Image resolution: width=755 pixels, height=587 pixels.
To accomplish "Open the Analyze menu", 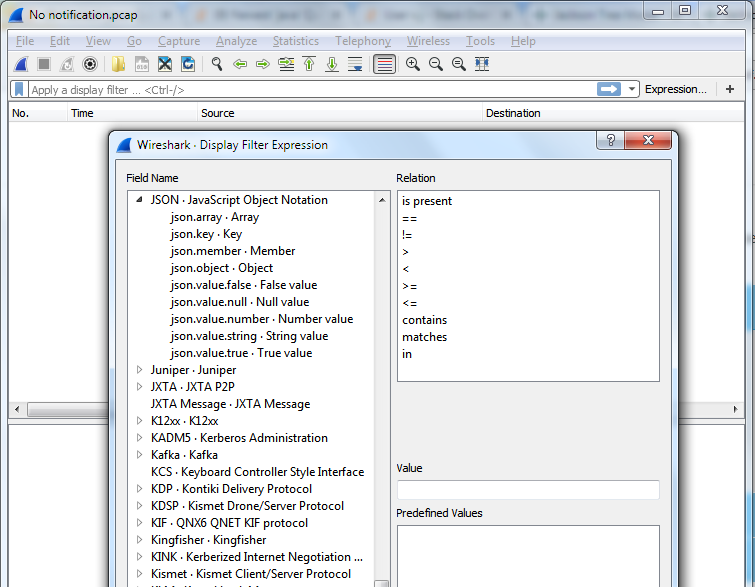I will (x=236, y=41).
